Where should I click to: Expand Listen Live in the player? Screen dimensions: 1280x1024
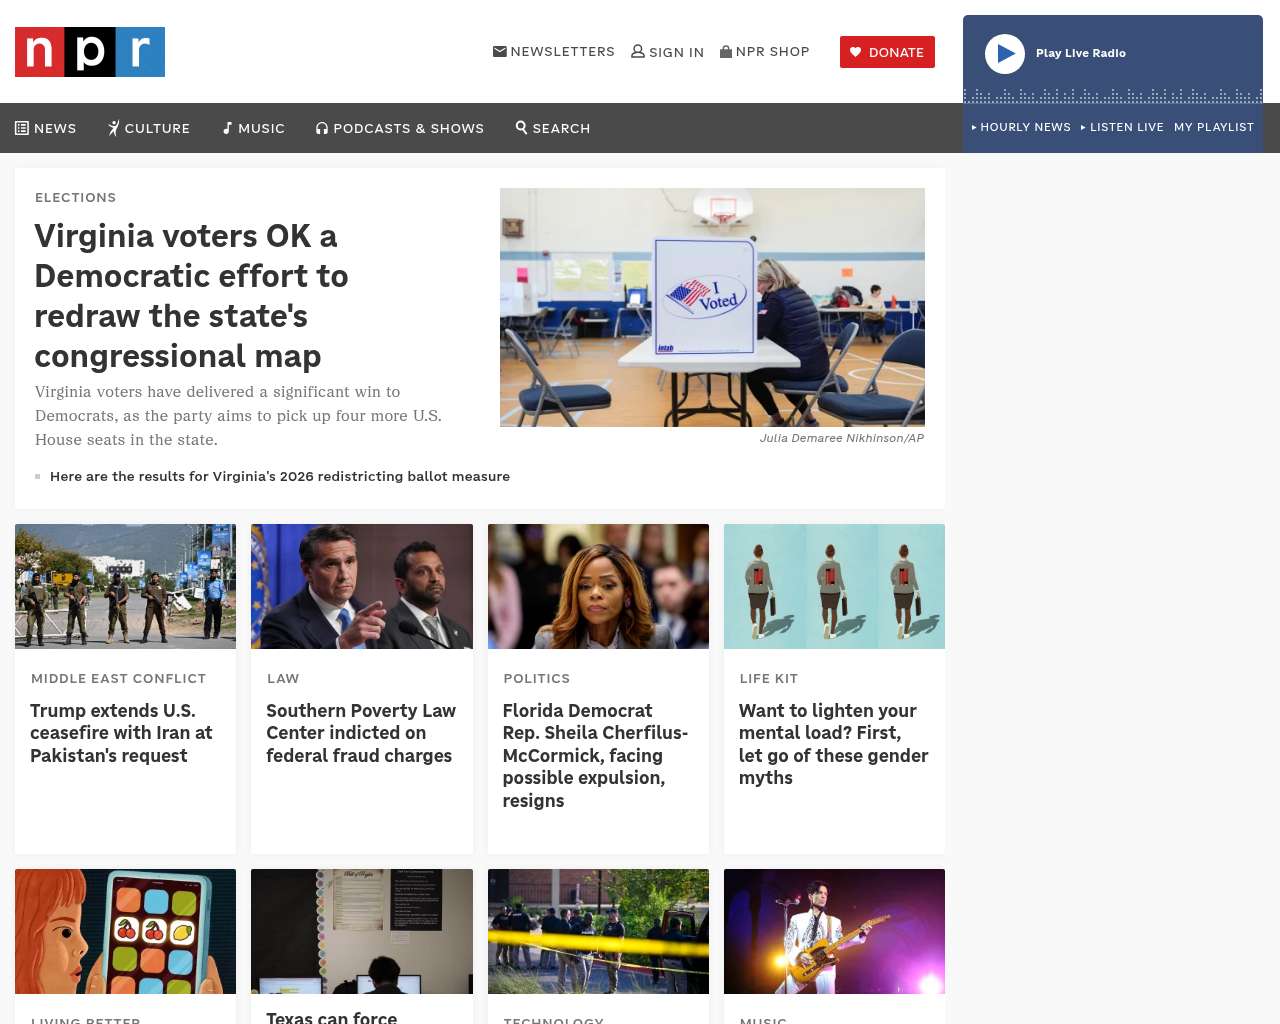[x=1122, y=127]
